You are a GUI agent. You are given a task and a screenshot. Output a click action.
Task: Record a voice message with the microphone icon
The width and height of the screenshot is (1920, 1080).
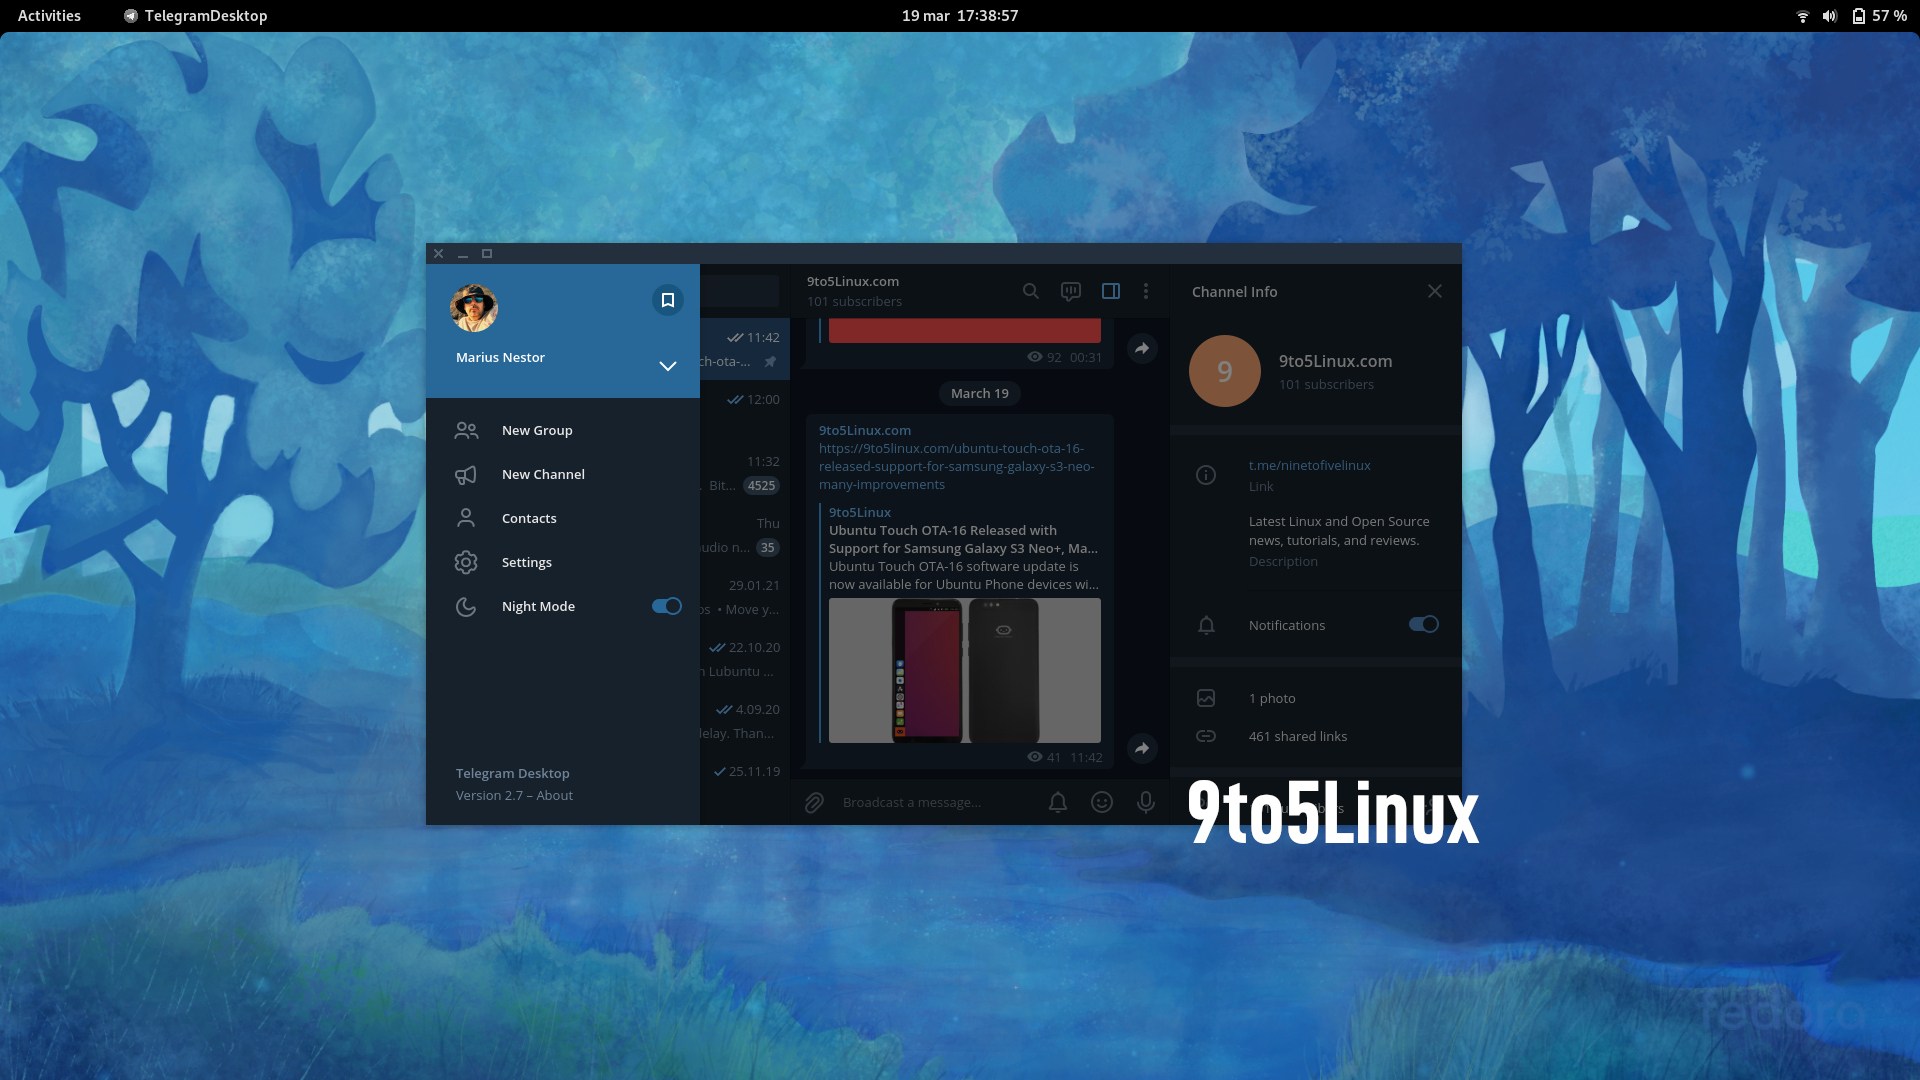(1145, 802)
